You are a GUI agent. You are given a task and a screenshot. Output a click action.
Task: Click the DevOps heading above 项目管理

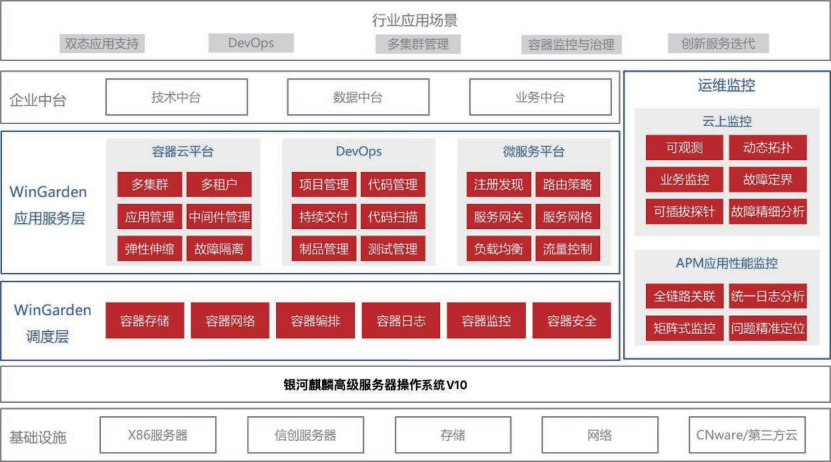[359, 152]
